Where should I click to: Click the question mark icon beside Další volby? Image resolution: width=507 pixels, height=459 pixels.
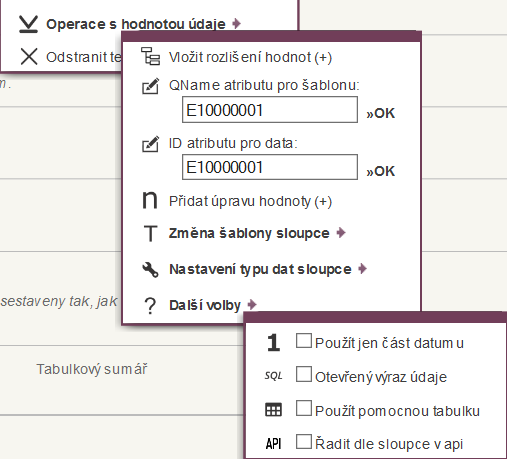pyautogui.click(x=150, y=306)
